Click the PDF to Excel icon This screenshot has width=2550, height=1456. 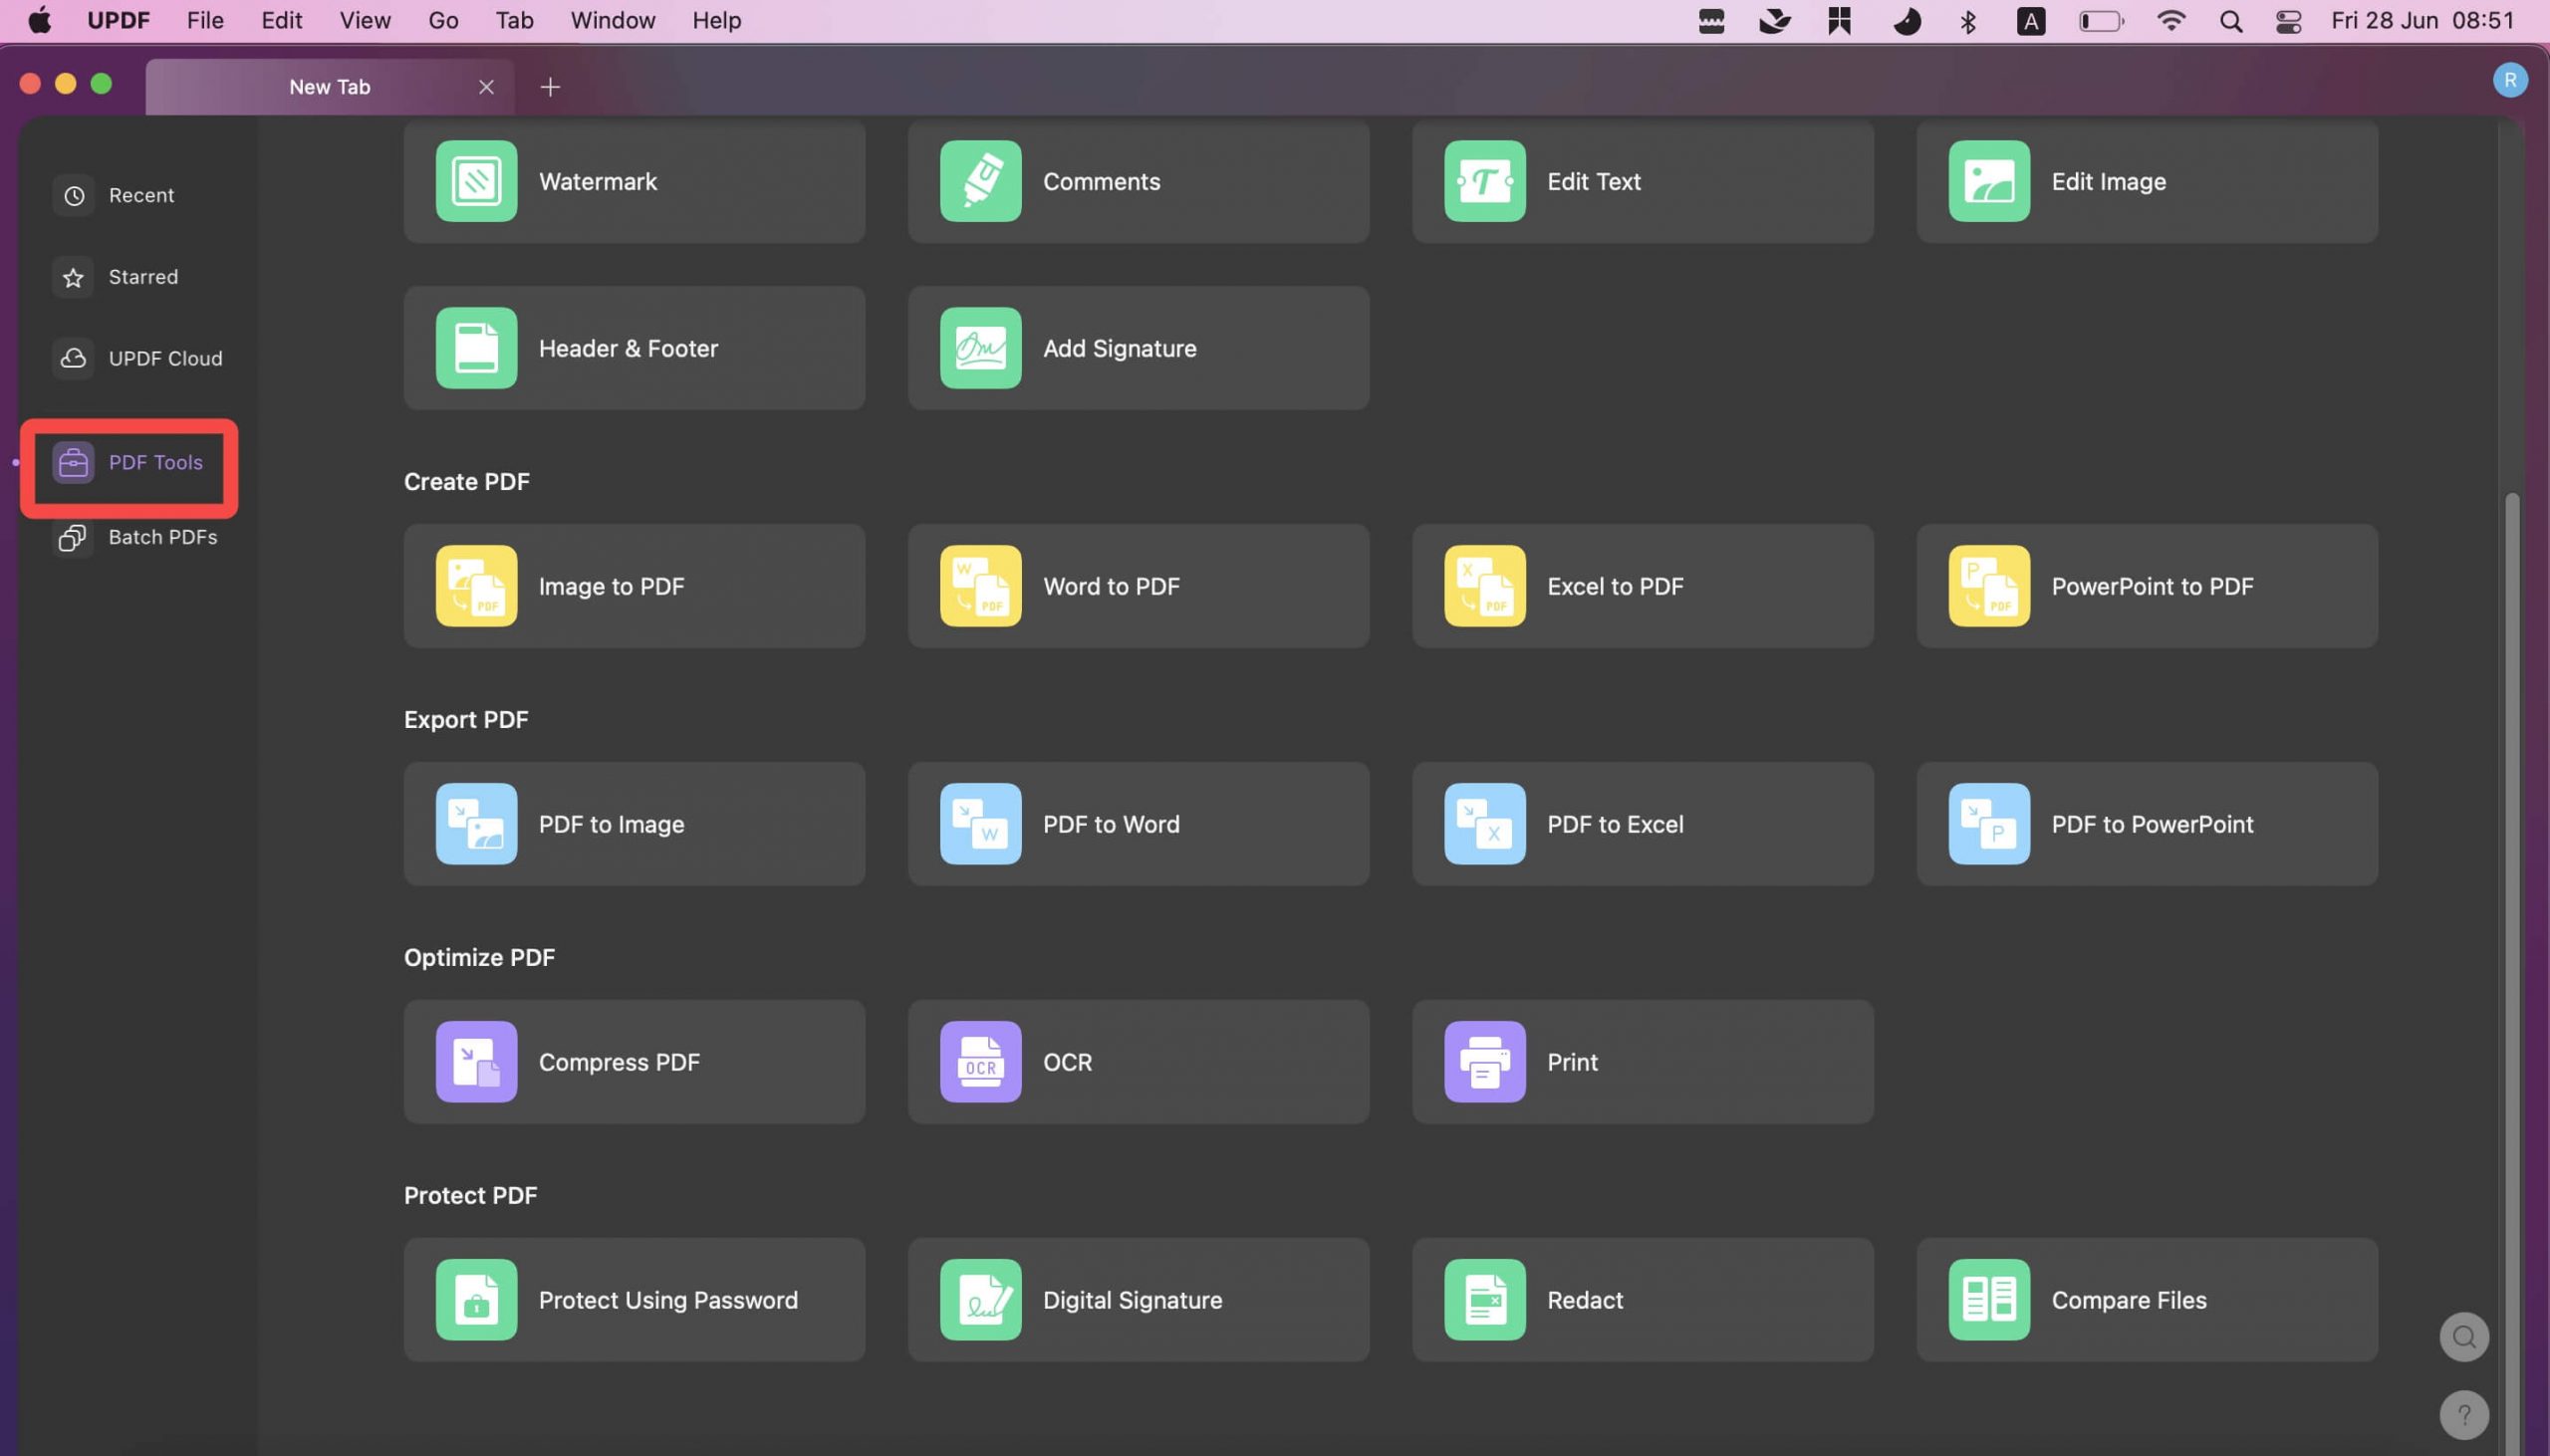coord(1484,824)
